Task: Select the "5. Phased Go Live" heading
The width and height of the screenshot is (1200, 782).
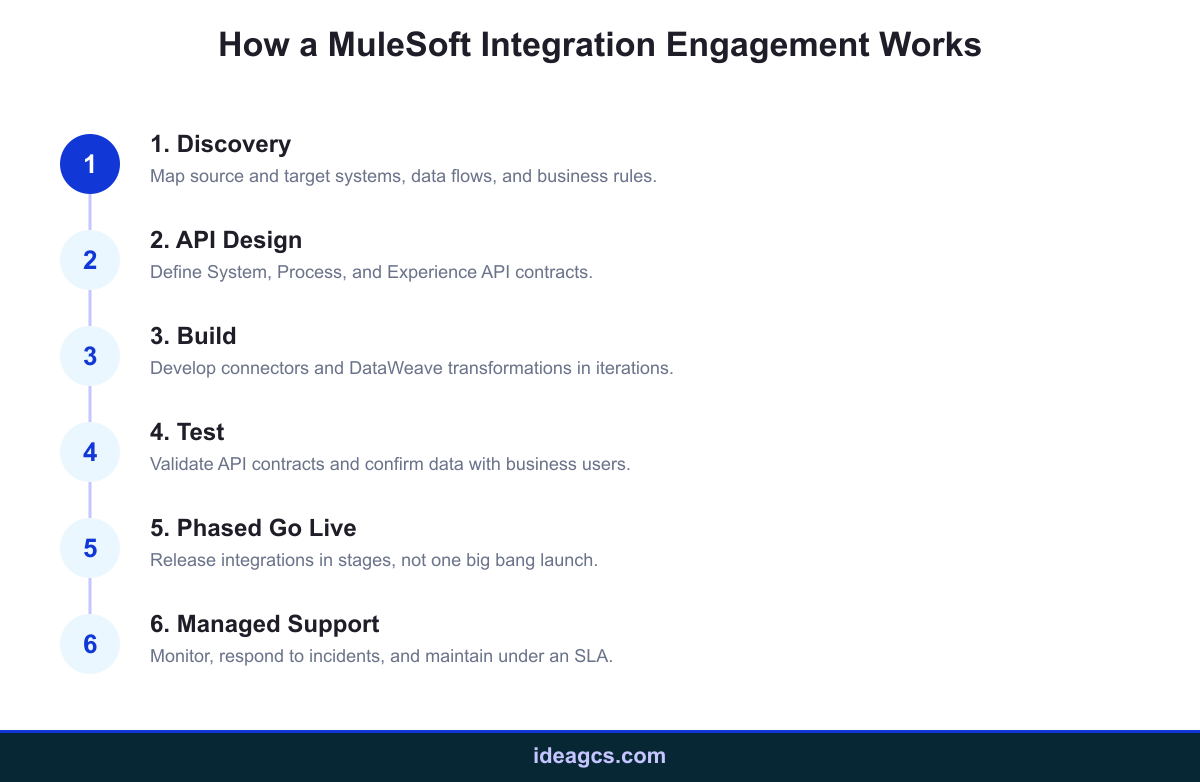Action: [x=253, y=528]
